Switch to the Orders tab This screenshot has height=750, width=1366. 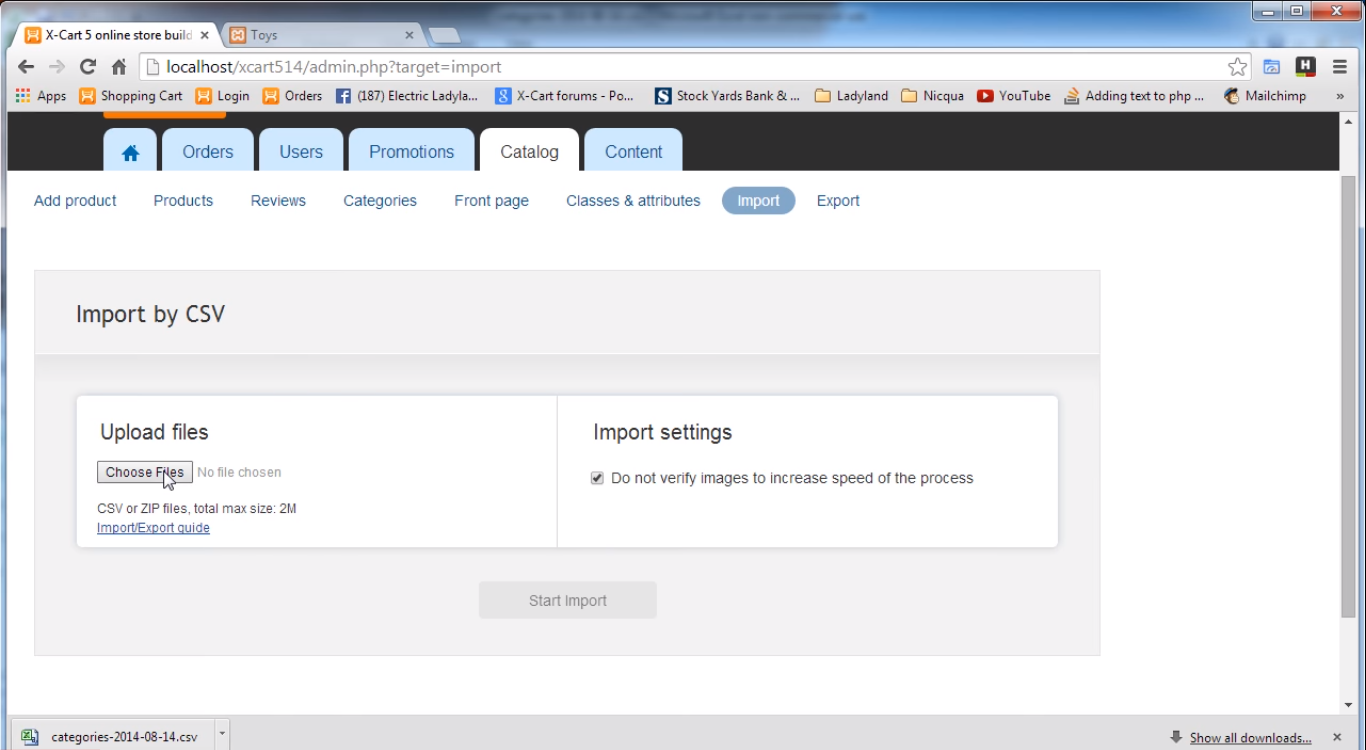(207, 152)
